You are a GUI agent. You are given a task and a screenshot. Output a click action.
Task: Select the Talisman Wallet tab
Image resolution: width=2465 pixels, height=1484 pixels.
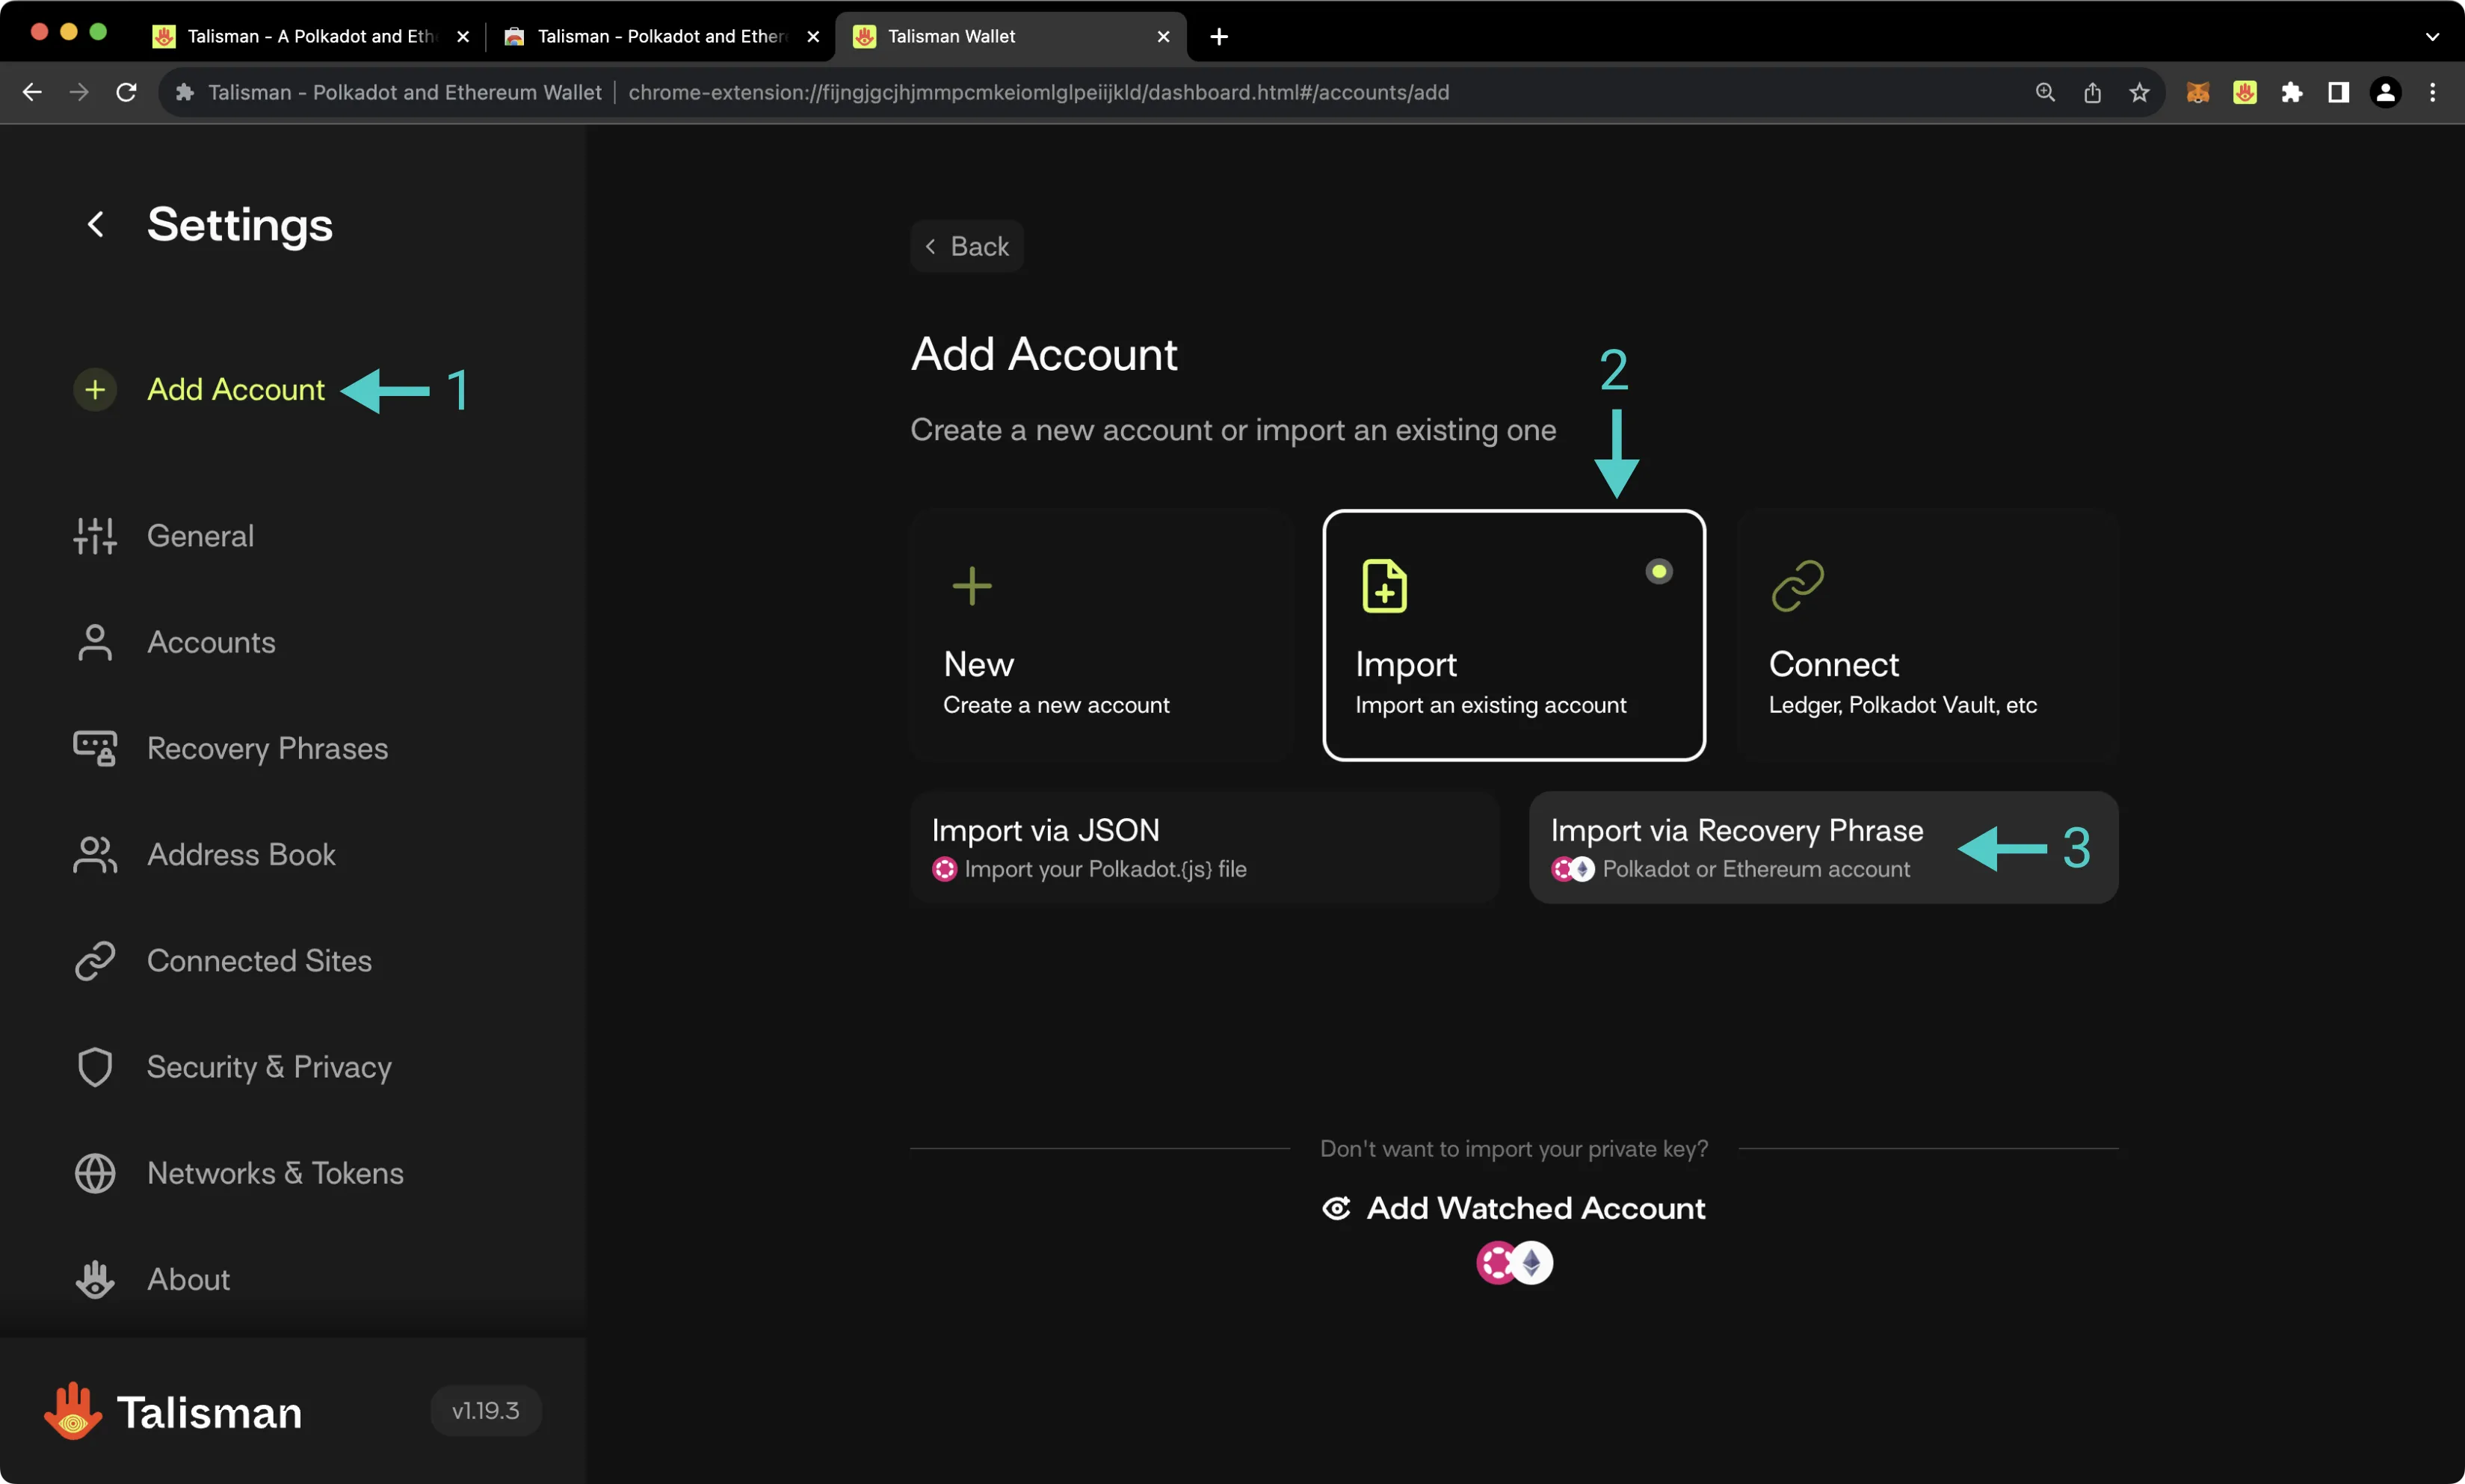1010,36
